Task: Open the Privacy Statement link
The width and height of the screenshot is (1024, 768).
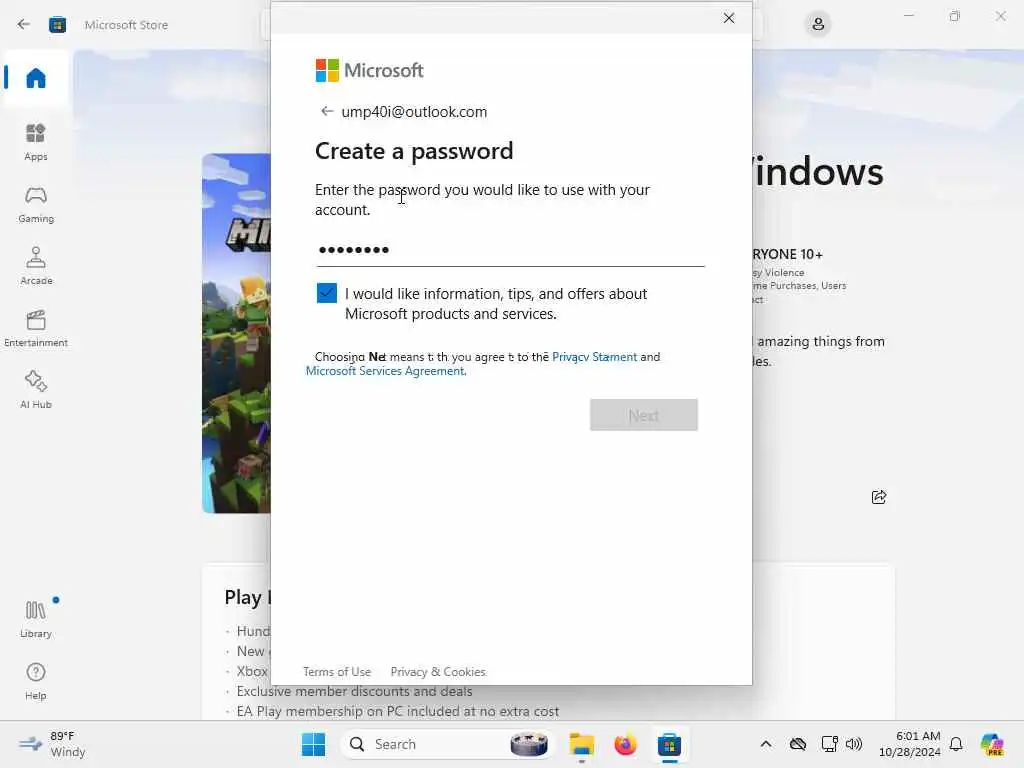Action: point(594,357)
